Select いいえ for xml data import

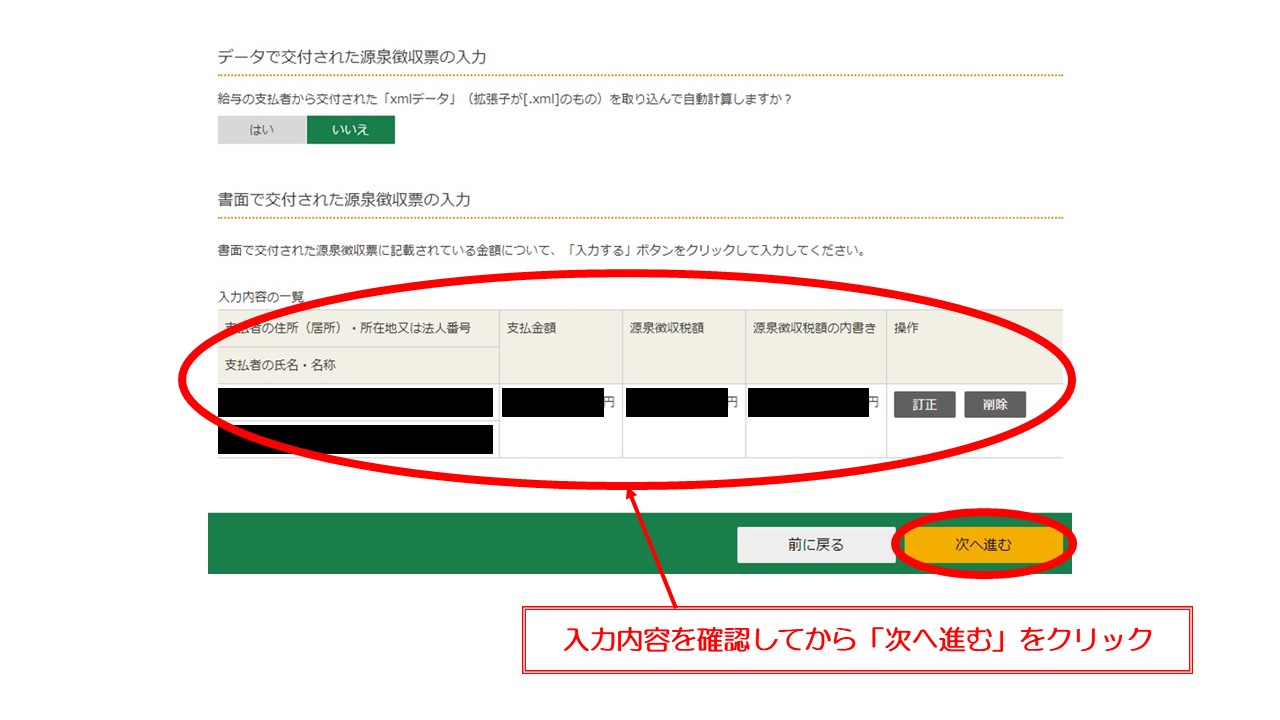(x=351, y=130)
